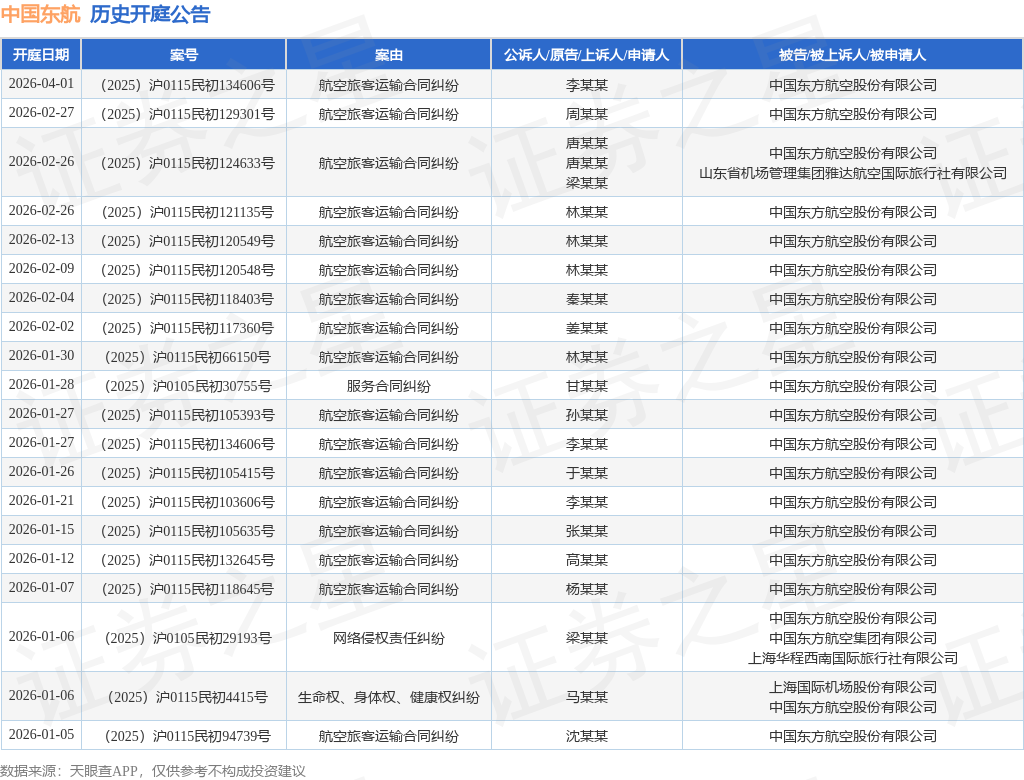Image resolution: width=1024 pixels, height=780 pixels.
Task: Click plaintiff 于某某
Action: 586,474
